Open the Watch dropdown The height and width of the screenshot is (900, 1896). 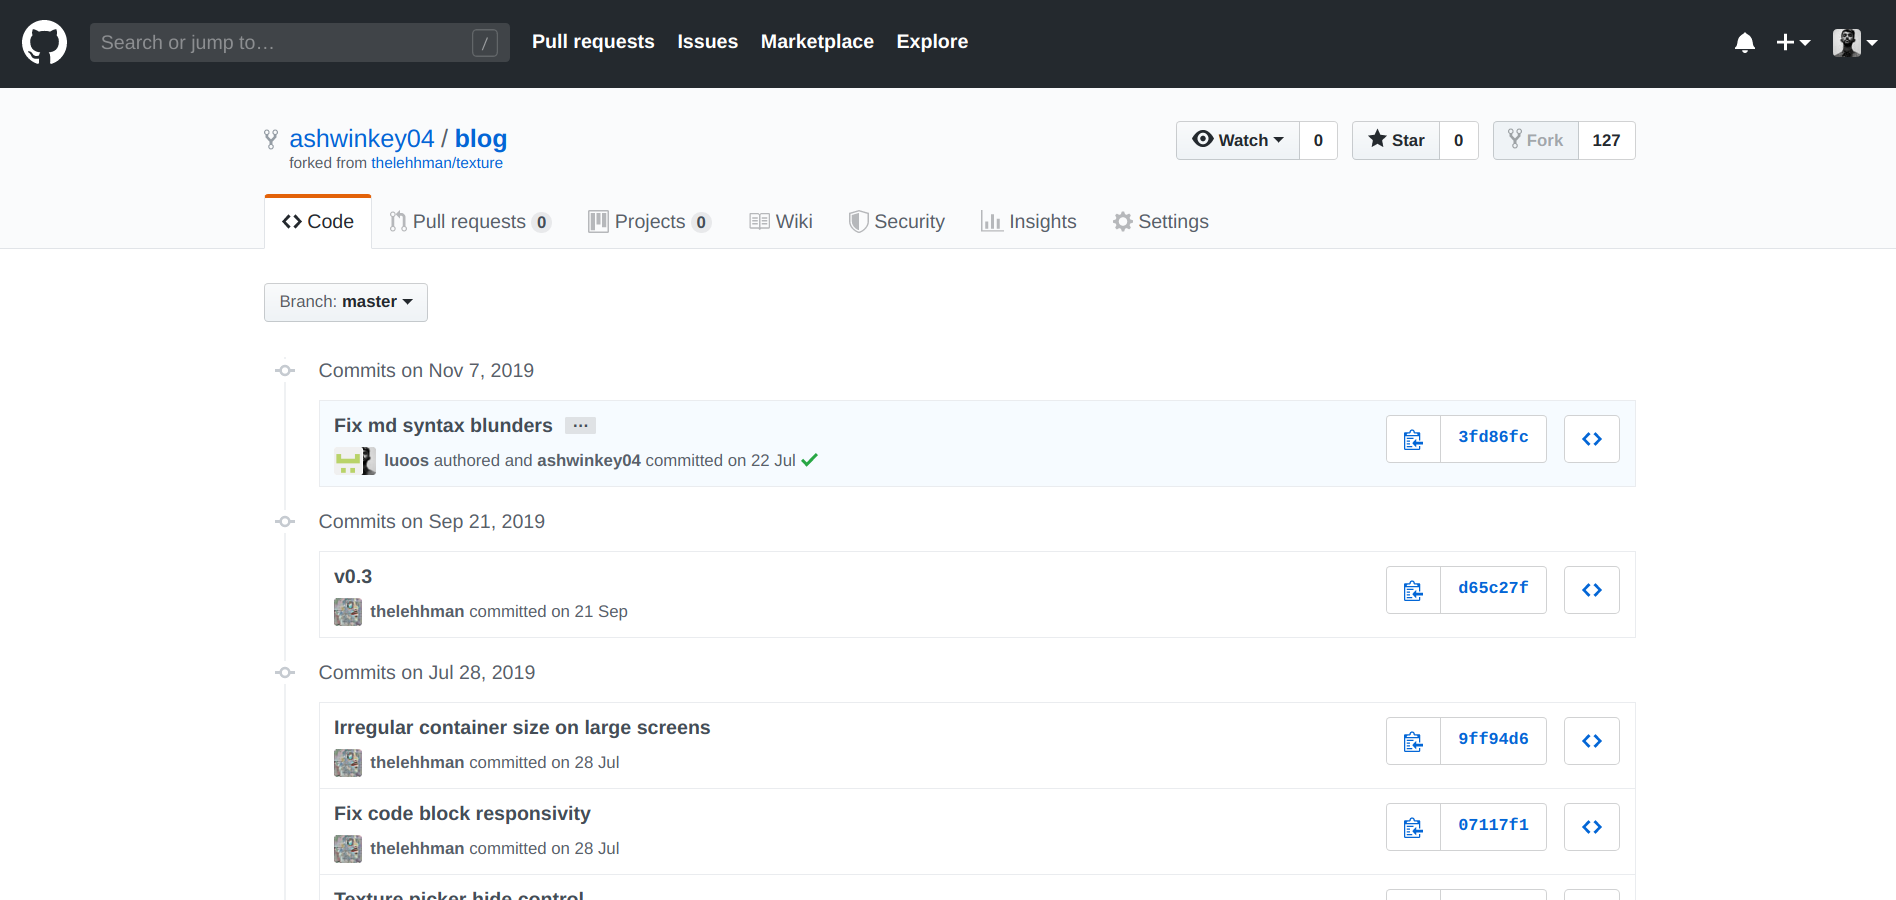point(1238,140)
